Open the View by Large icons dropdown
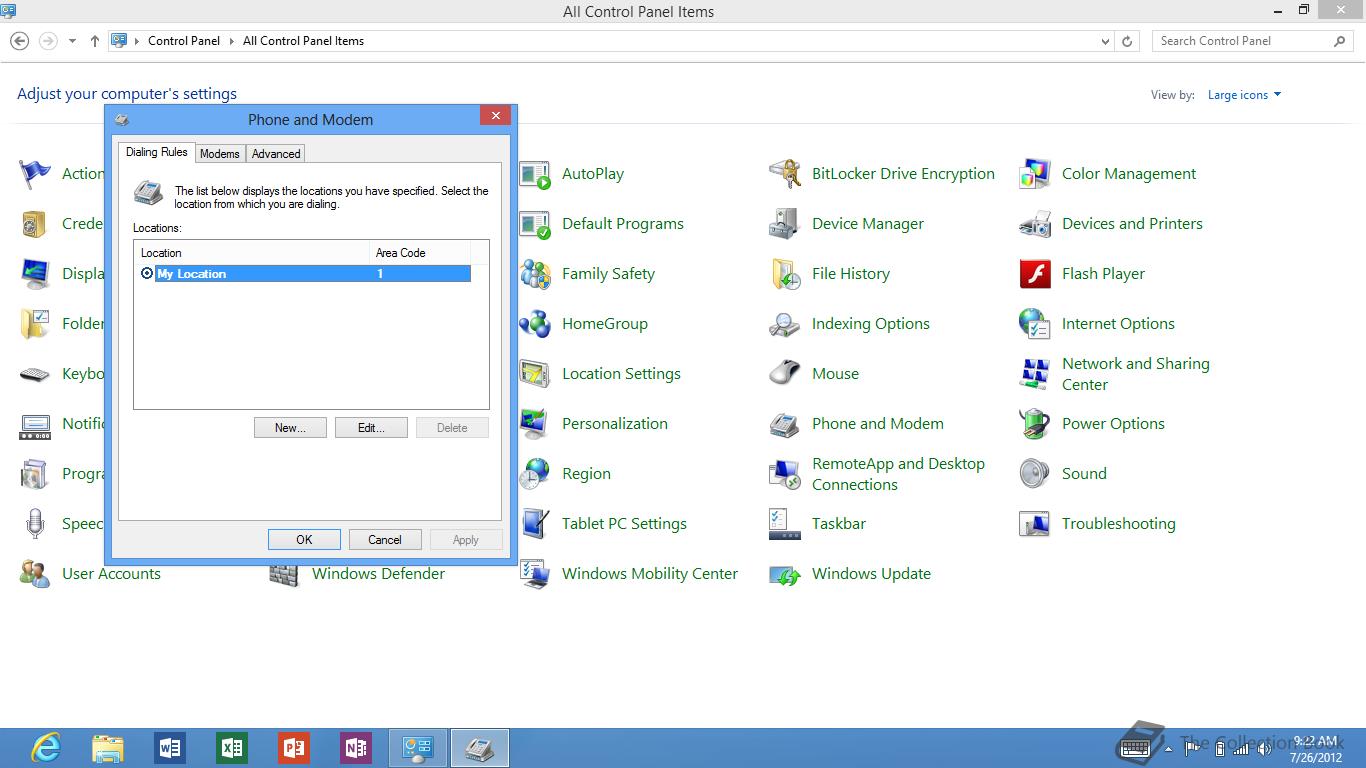 pos(1244,95)
